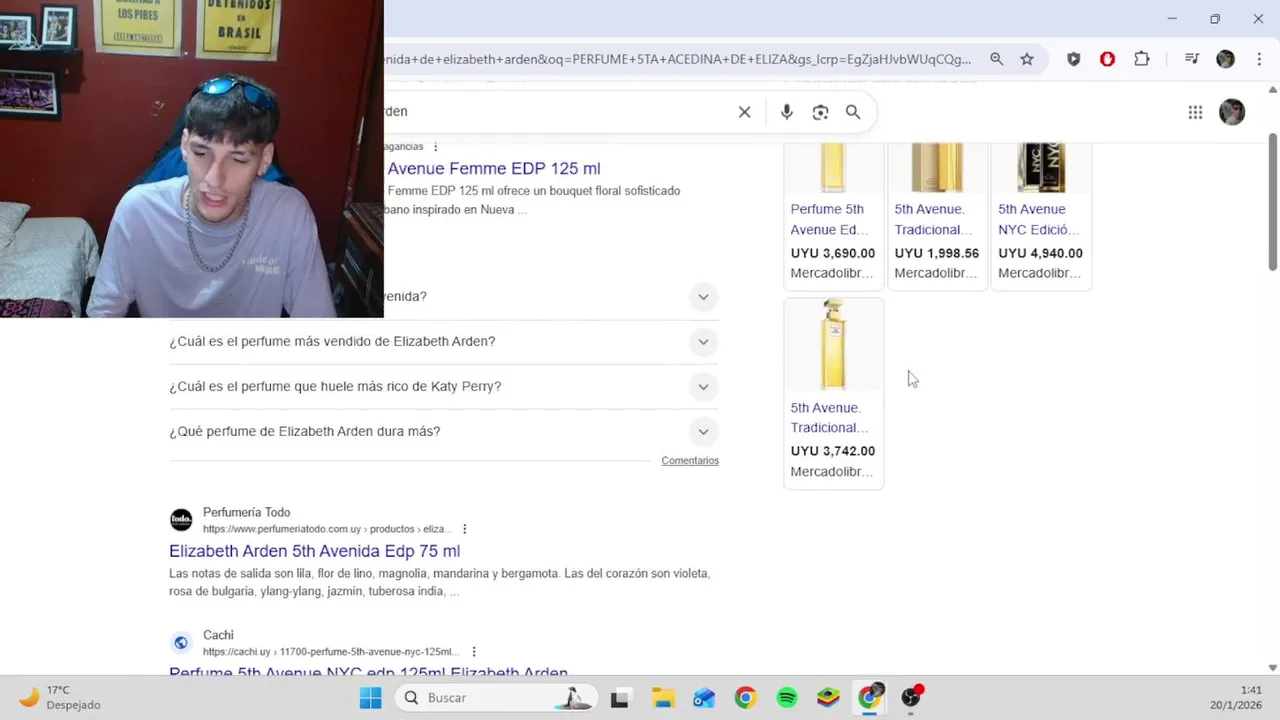The height and width of the screenshot is (720, 1280).
Task: Open the clock and date 1:41 20/1/2026
Action: (1237, 697)
